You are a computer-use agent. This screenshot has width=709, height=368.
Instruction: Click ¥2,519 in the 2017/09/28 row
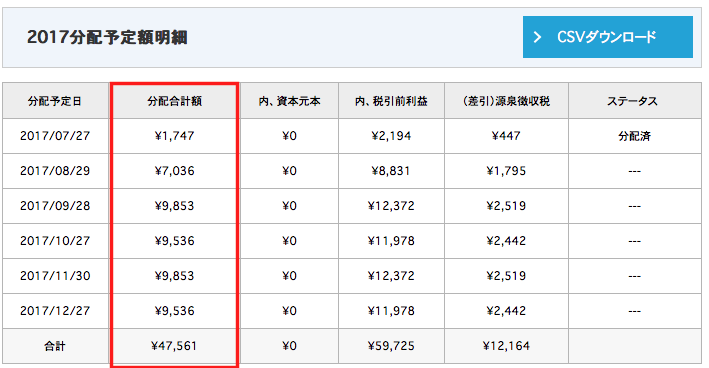coord(506,206)
